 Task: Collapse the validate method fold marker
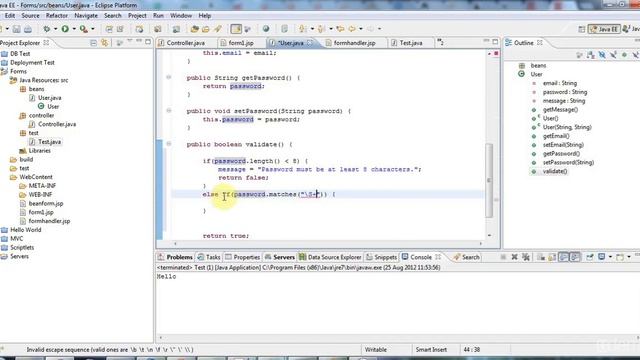(x=169, y=144)
